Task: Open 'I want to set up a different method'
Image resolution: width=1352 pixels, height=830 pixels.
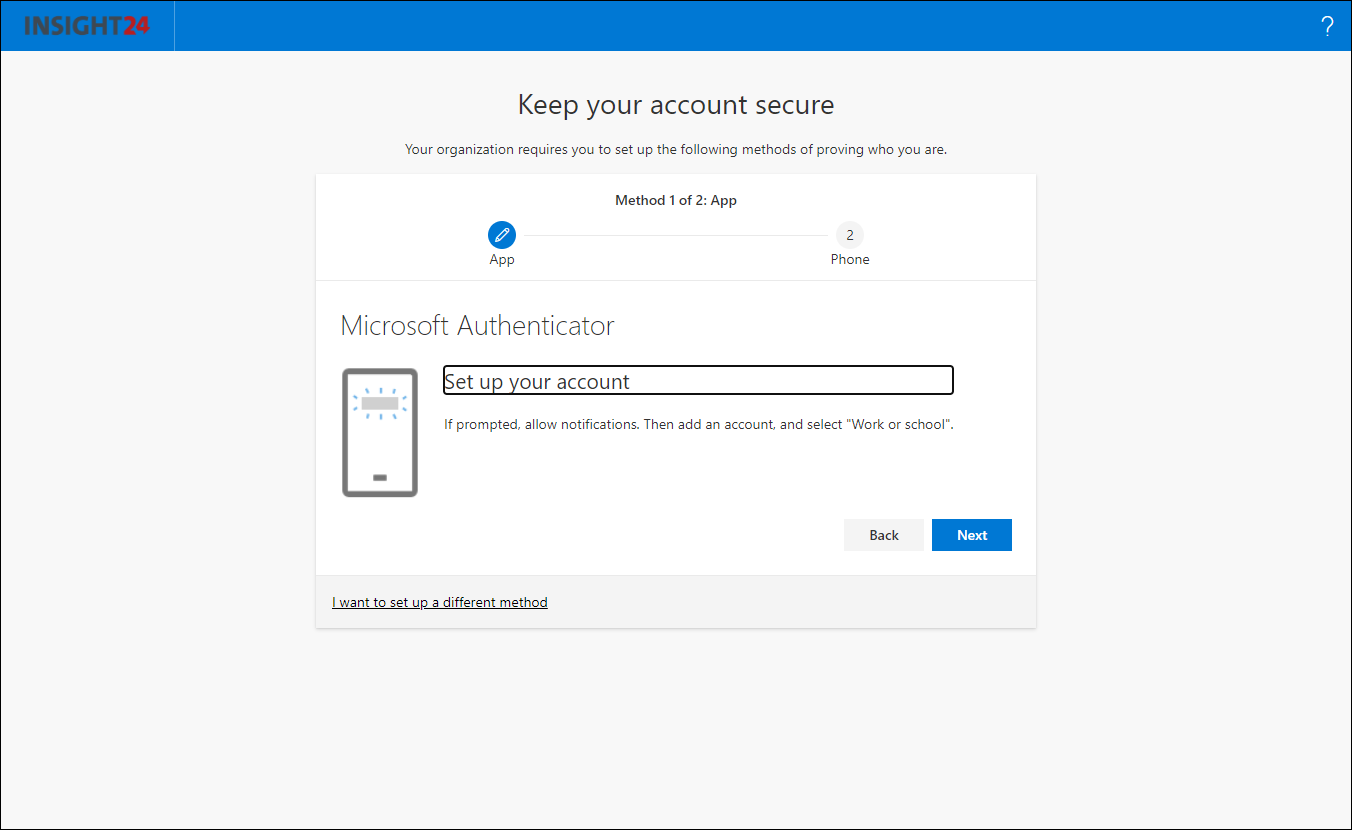Action: [440, 602]
